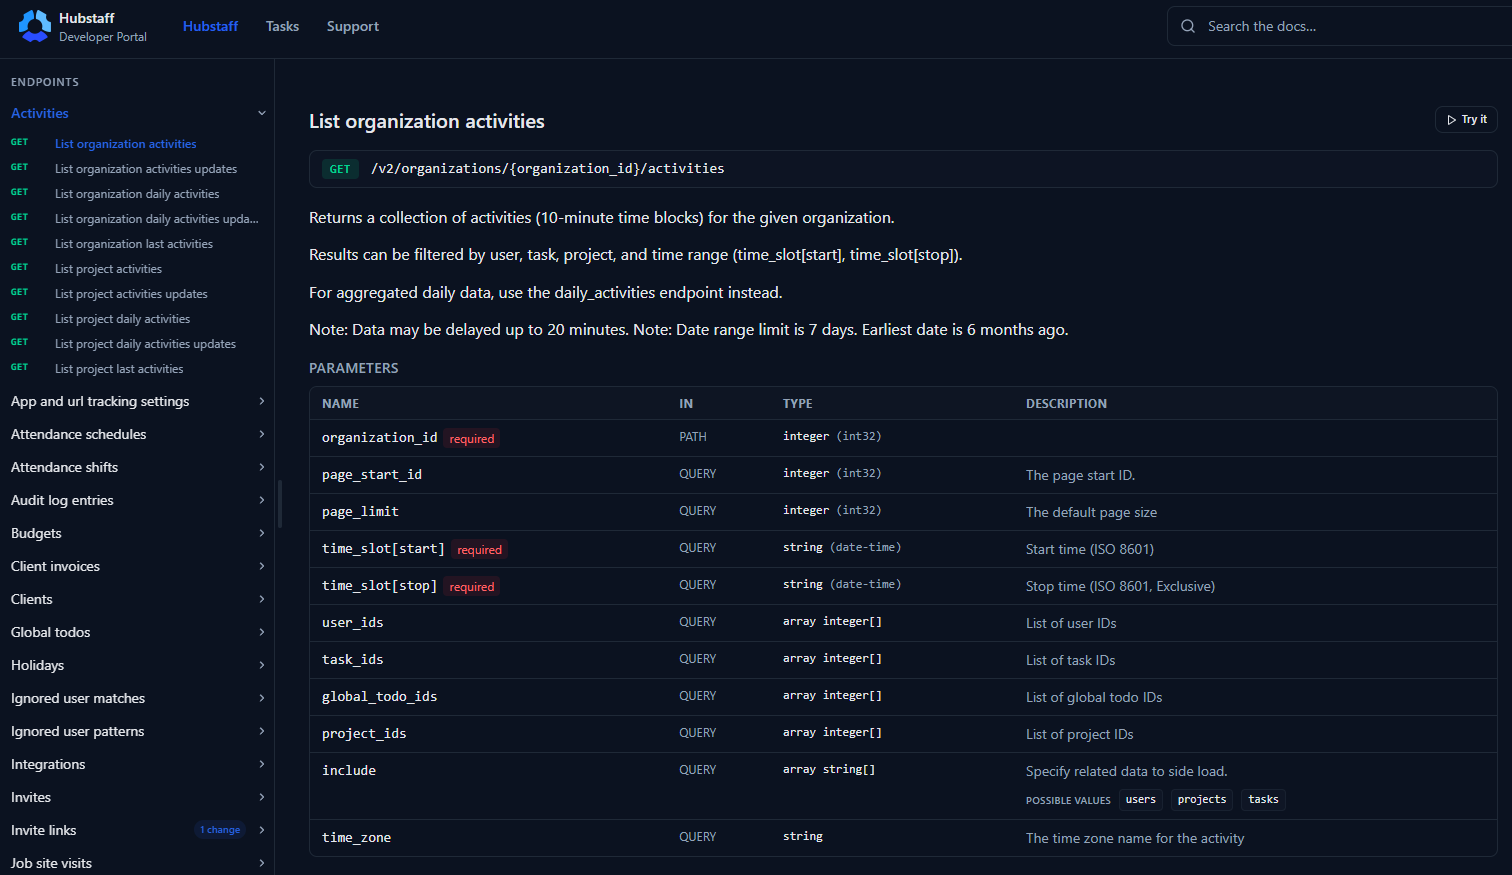The height and width of the screenshot is (875, 1512).
Task: Expand Job site visits section
Action: point(137,863)
